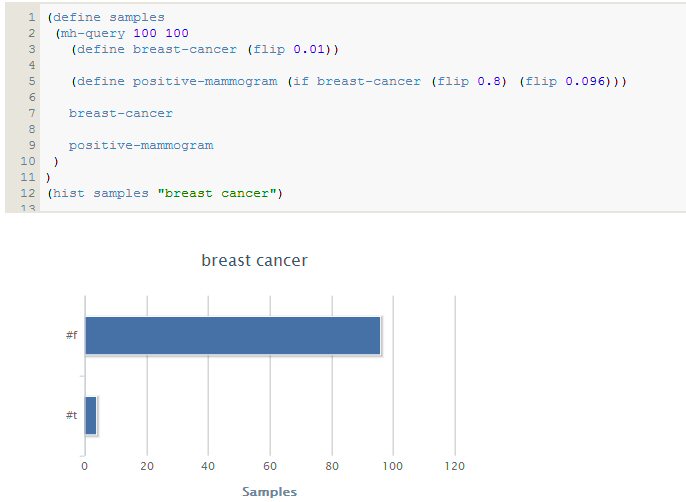Click the "flip 0.8" expression
Screen dimensions: 686x502
coord(472,81)
